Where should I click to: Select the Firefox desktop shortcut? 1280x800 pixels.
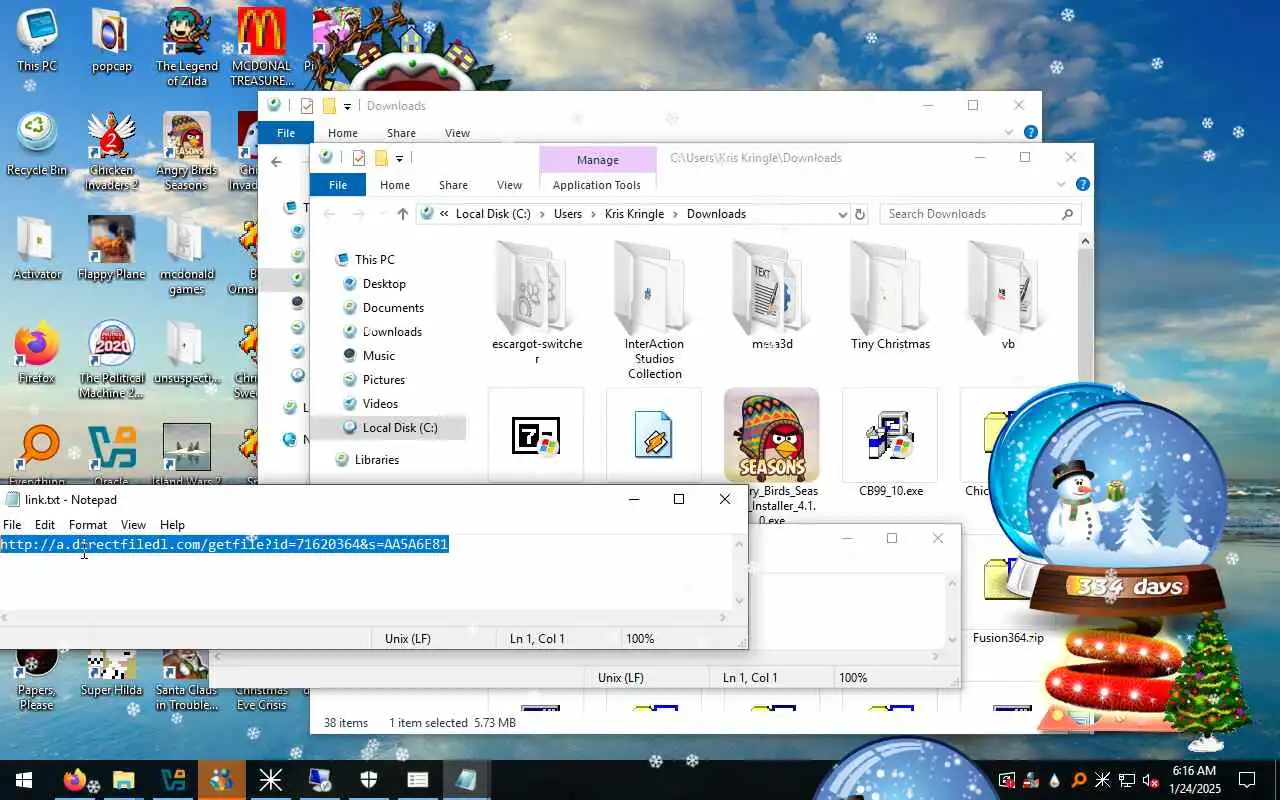point(37,353)
